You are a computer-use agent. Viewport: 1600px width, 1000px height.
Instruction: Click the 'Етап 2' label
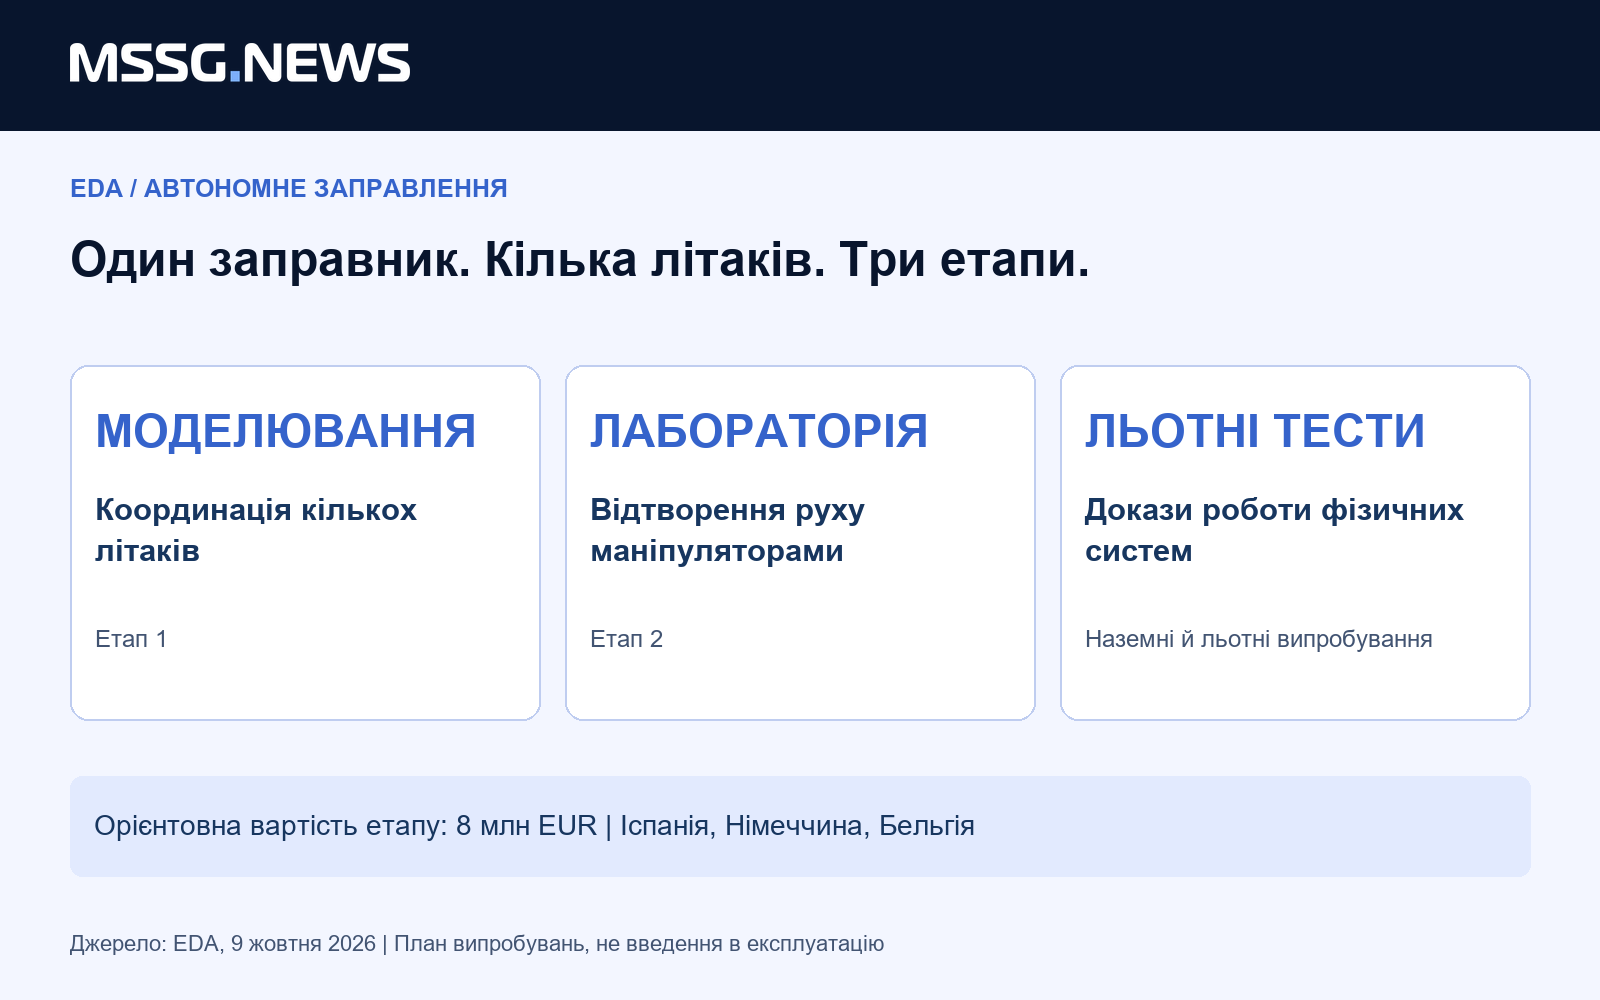(627, 639)
